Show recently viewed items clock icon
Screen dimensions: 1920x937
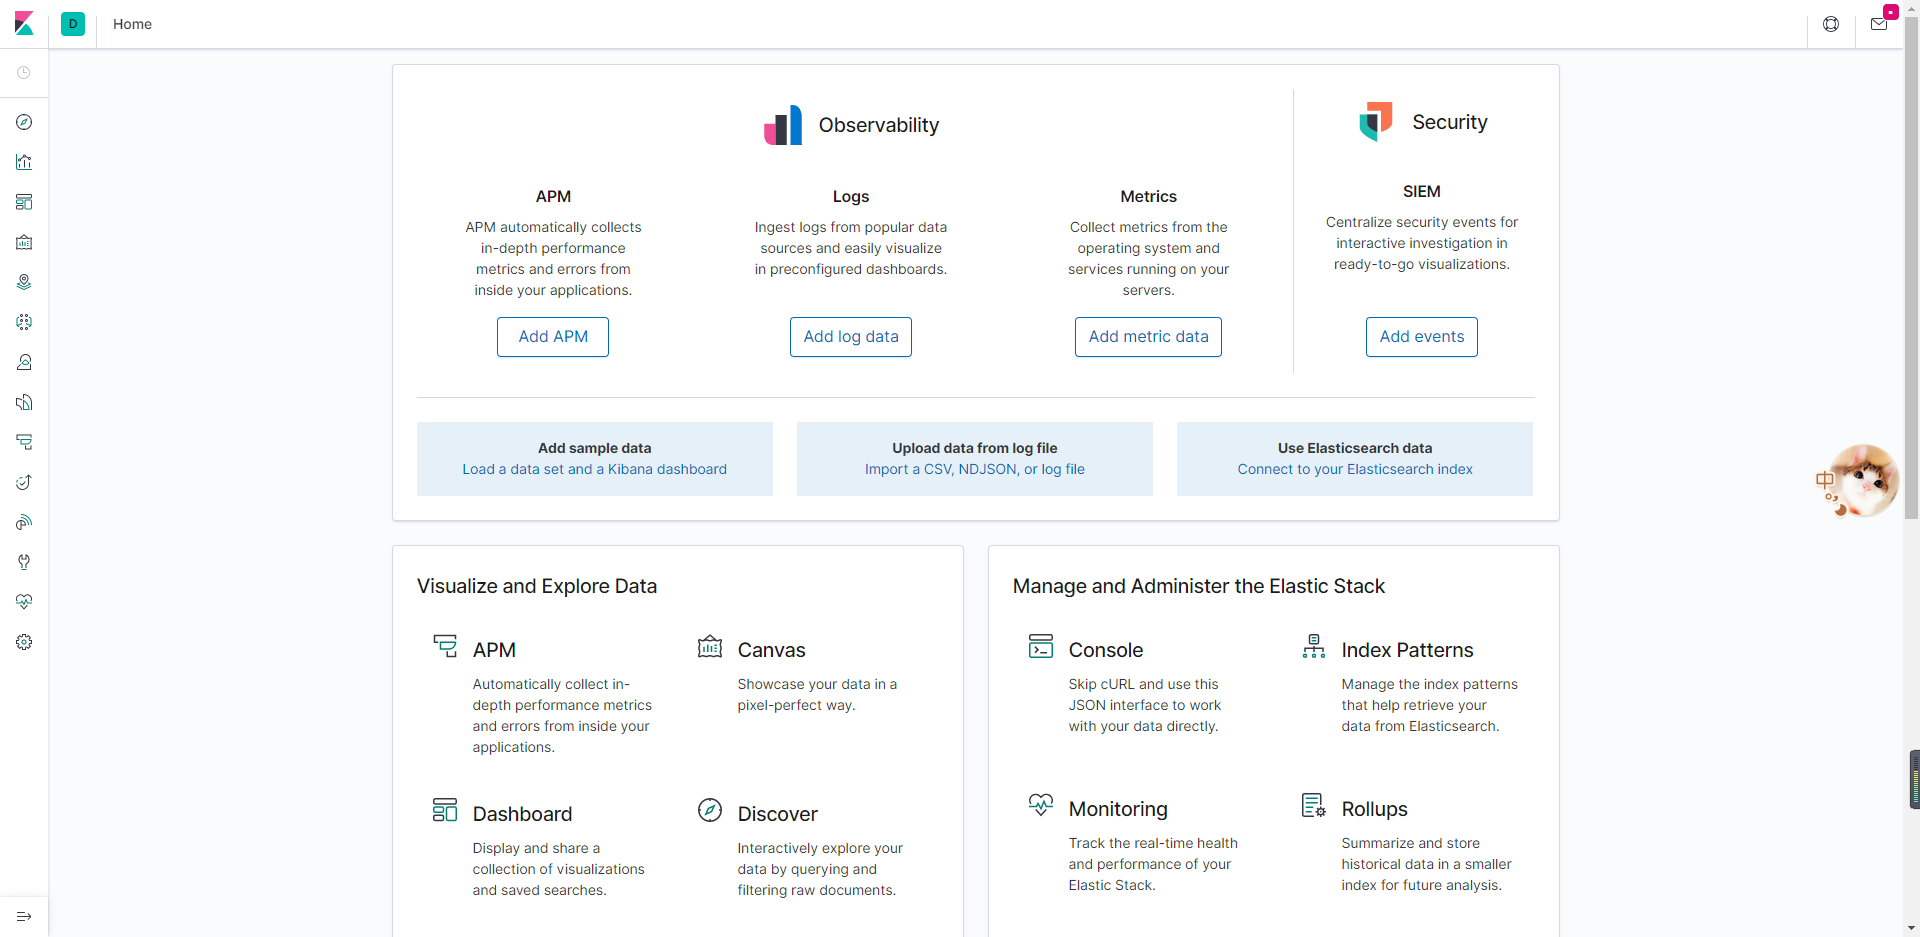click(24, 73)
